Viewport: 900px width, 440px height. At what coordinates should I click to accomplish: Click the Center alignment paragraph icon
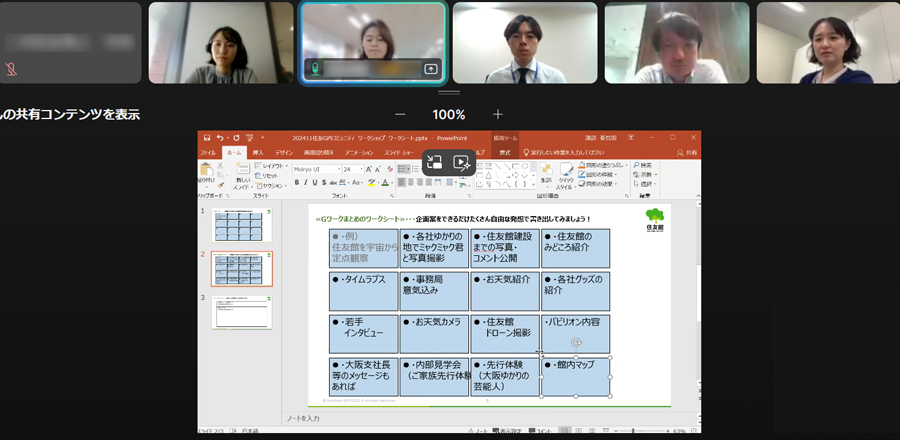pos(411,182)
